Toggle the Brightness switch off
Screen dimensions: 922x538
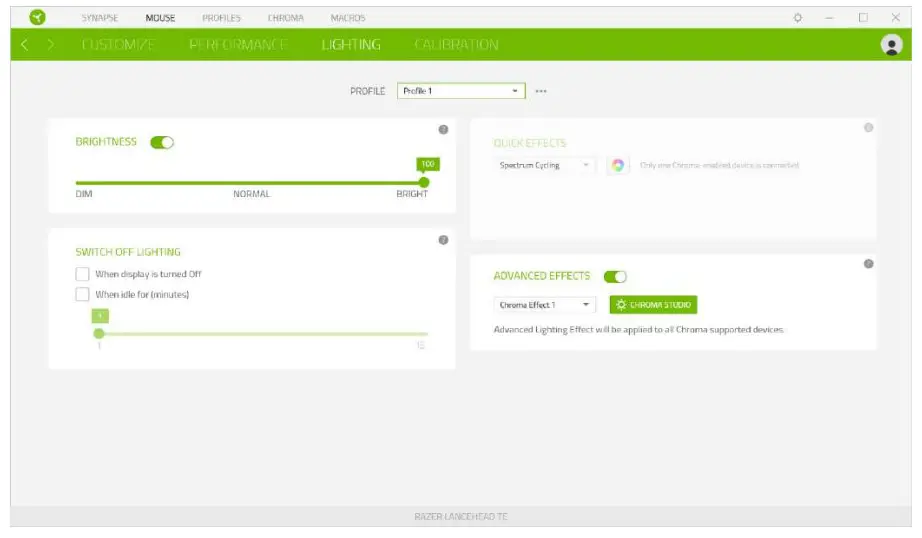click(x=162, y=142)
